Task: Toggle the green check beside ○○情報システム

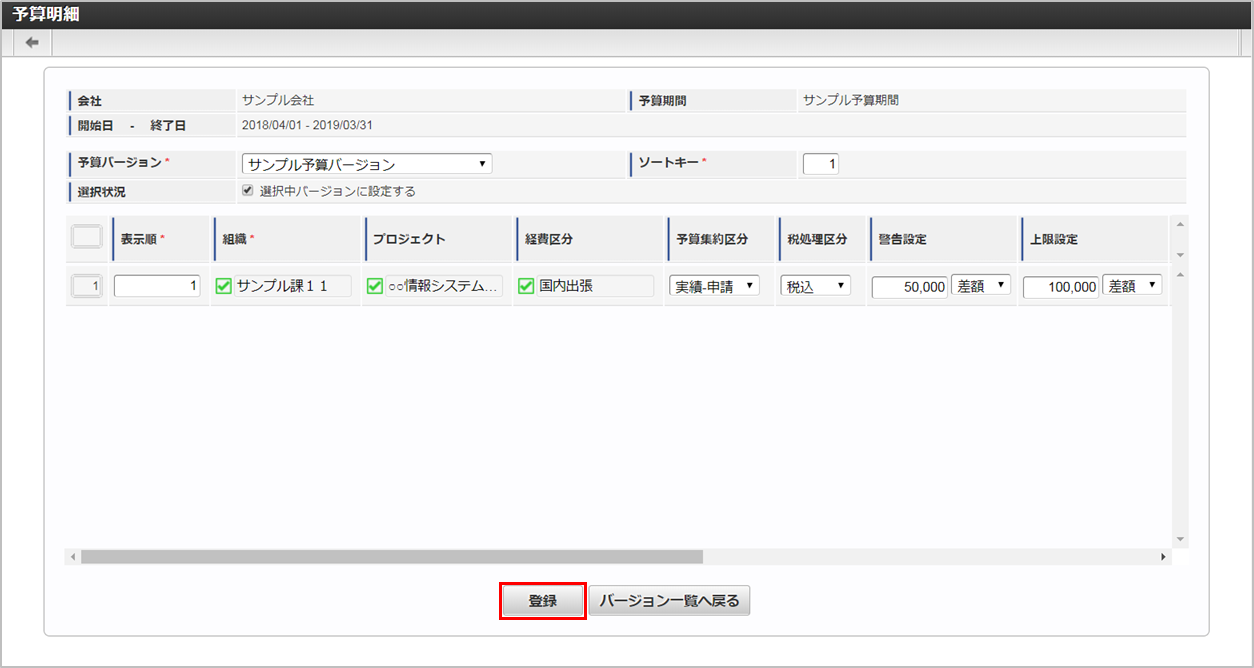Action: tap(375, 287)
